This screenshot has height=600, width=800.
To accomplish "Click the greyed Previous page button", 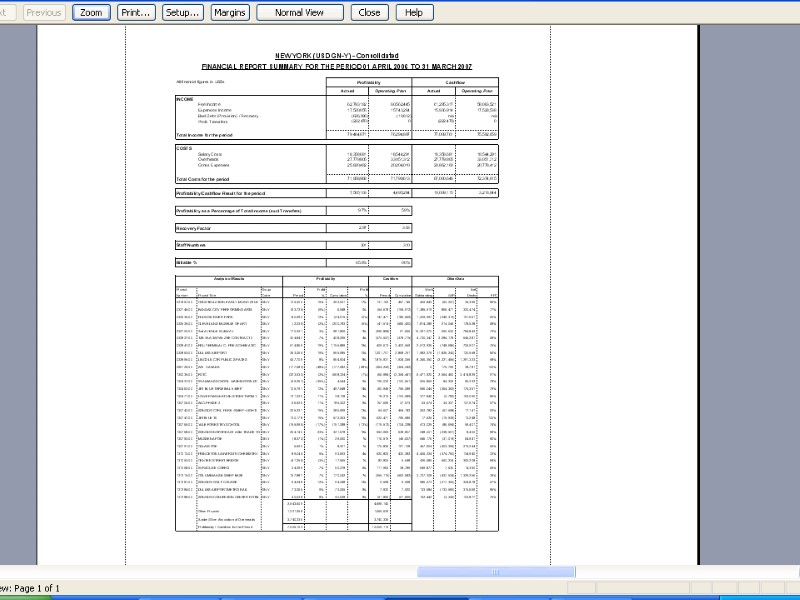I will pyautogui.click(x=44, y=13).
